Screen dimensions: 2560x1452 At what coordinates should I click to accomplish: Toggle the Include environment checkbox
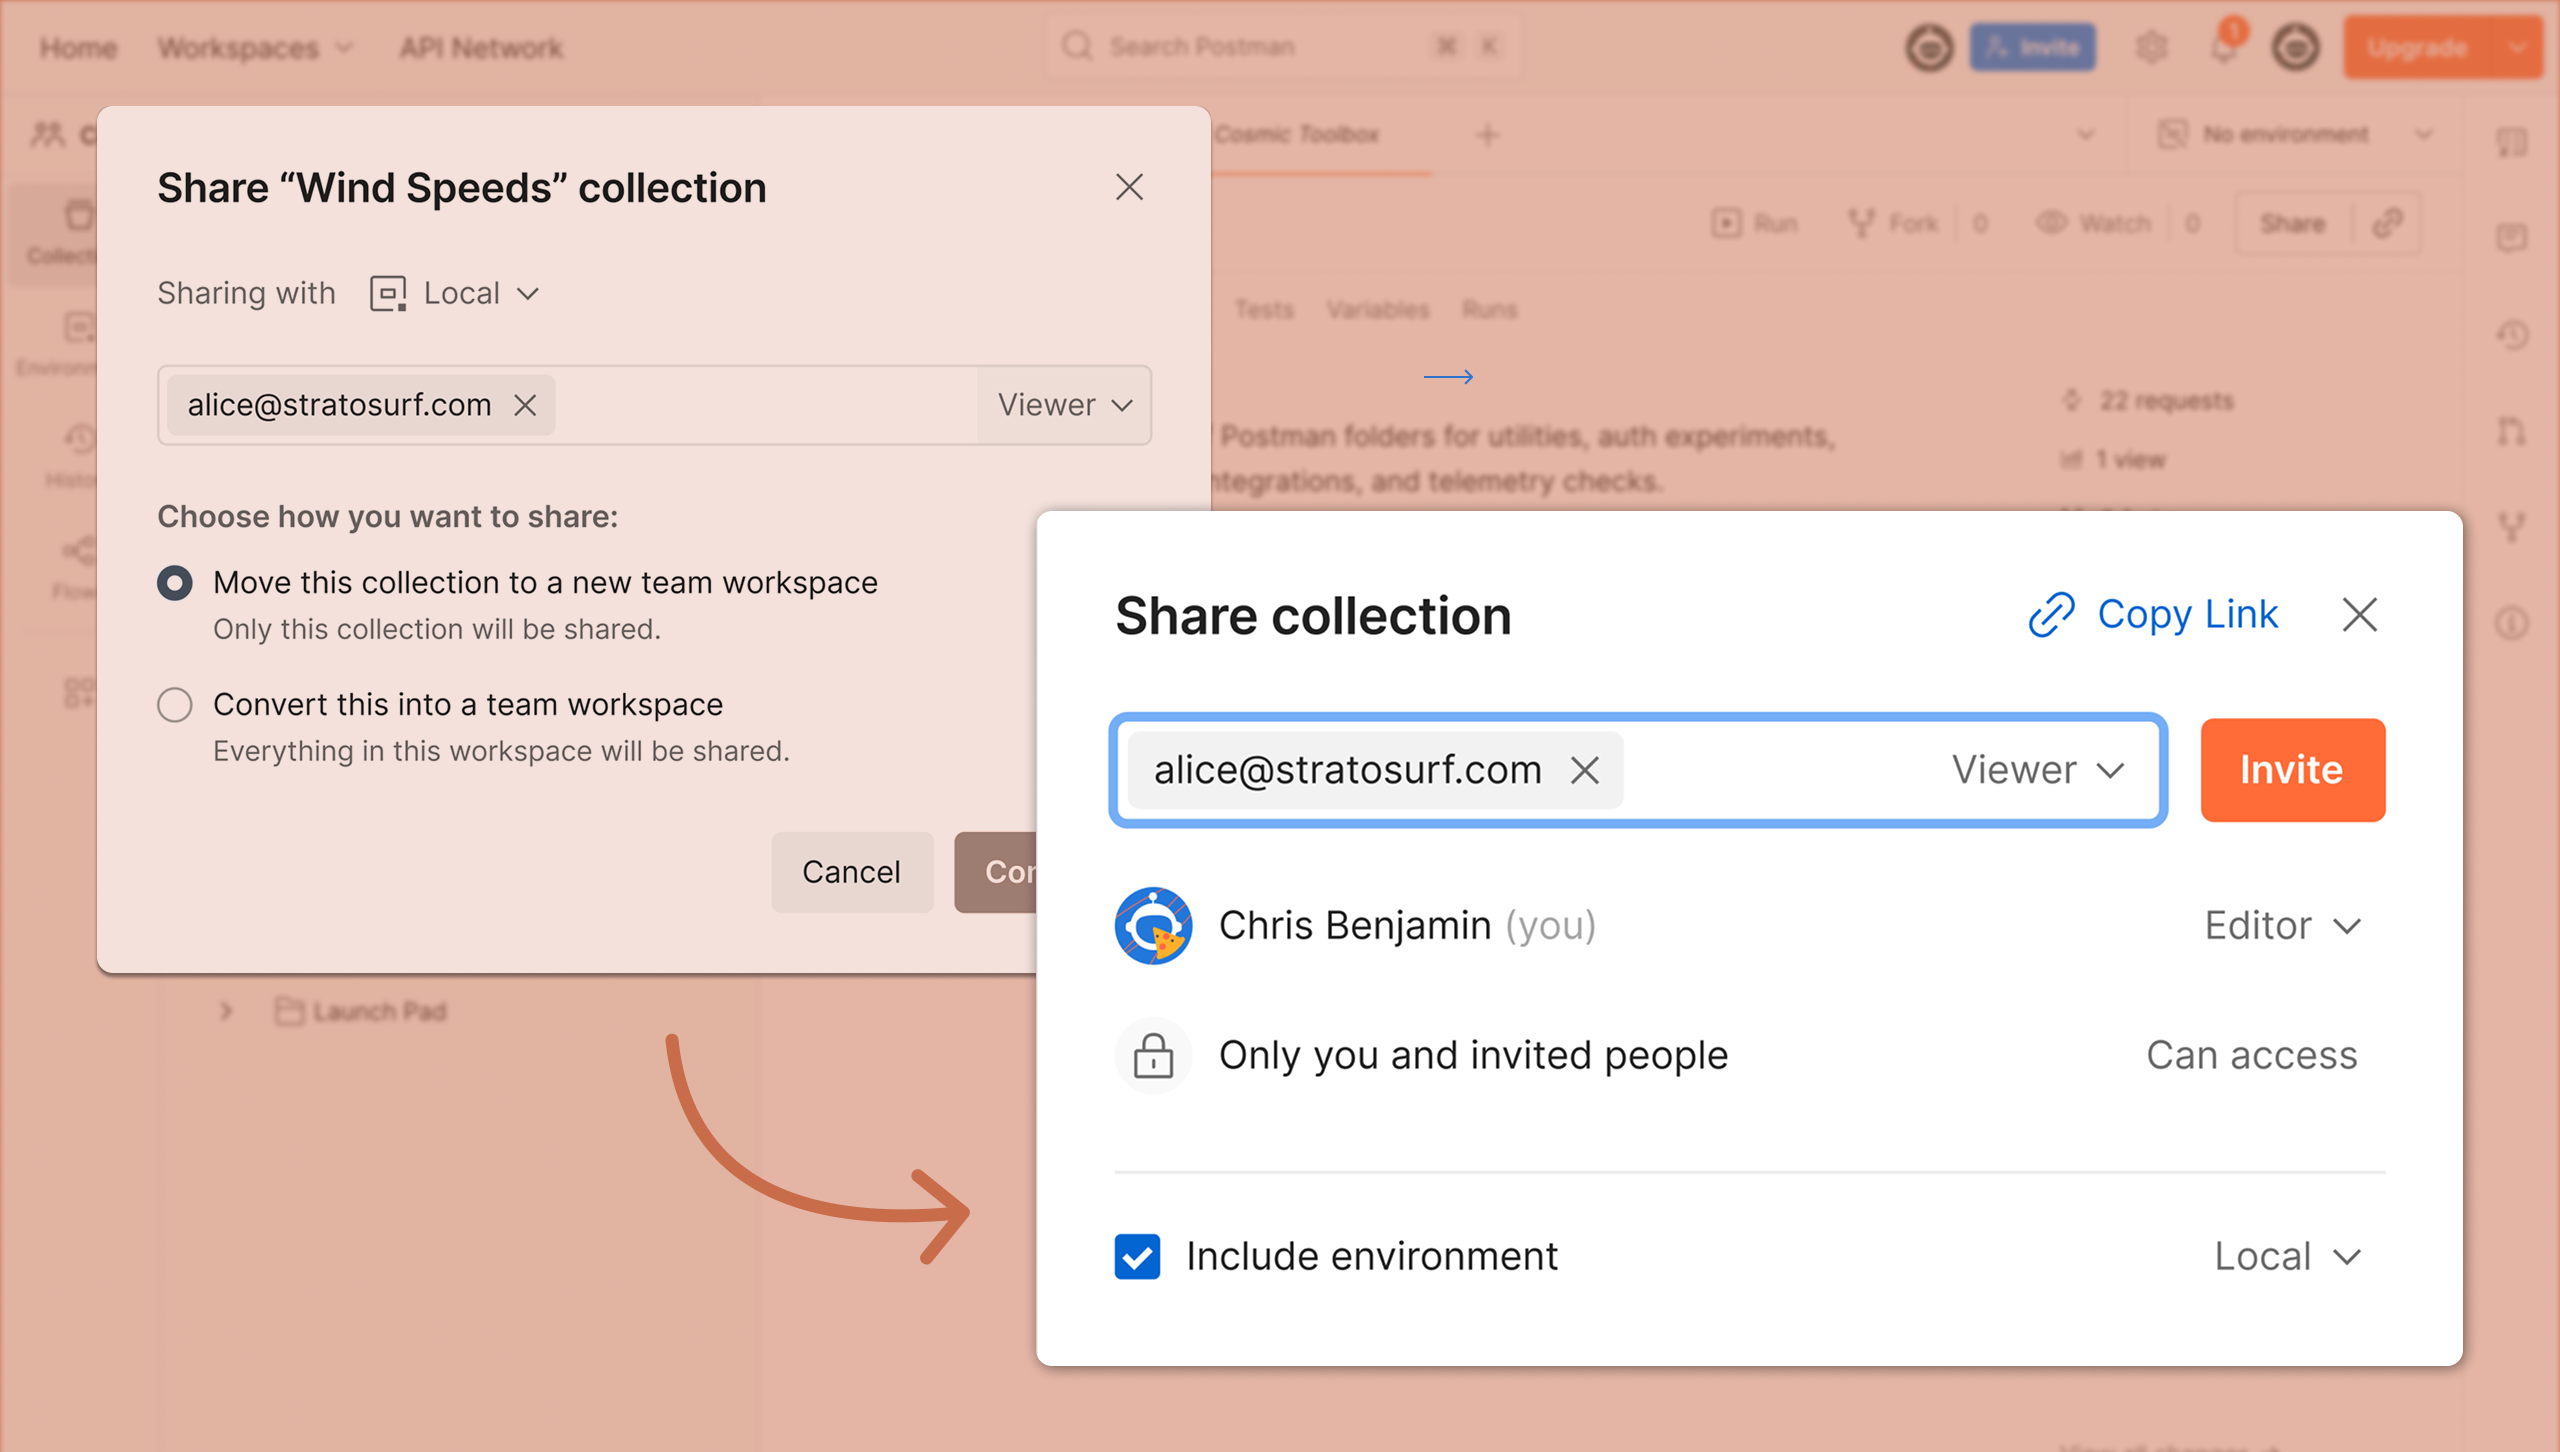1137,1256
